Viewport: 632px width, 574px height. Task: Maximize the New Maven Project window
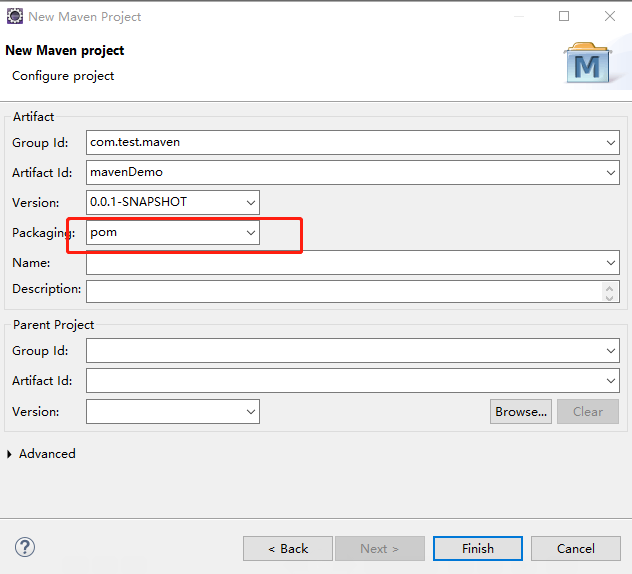564,16
